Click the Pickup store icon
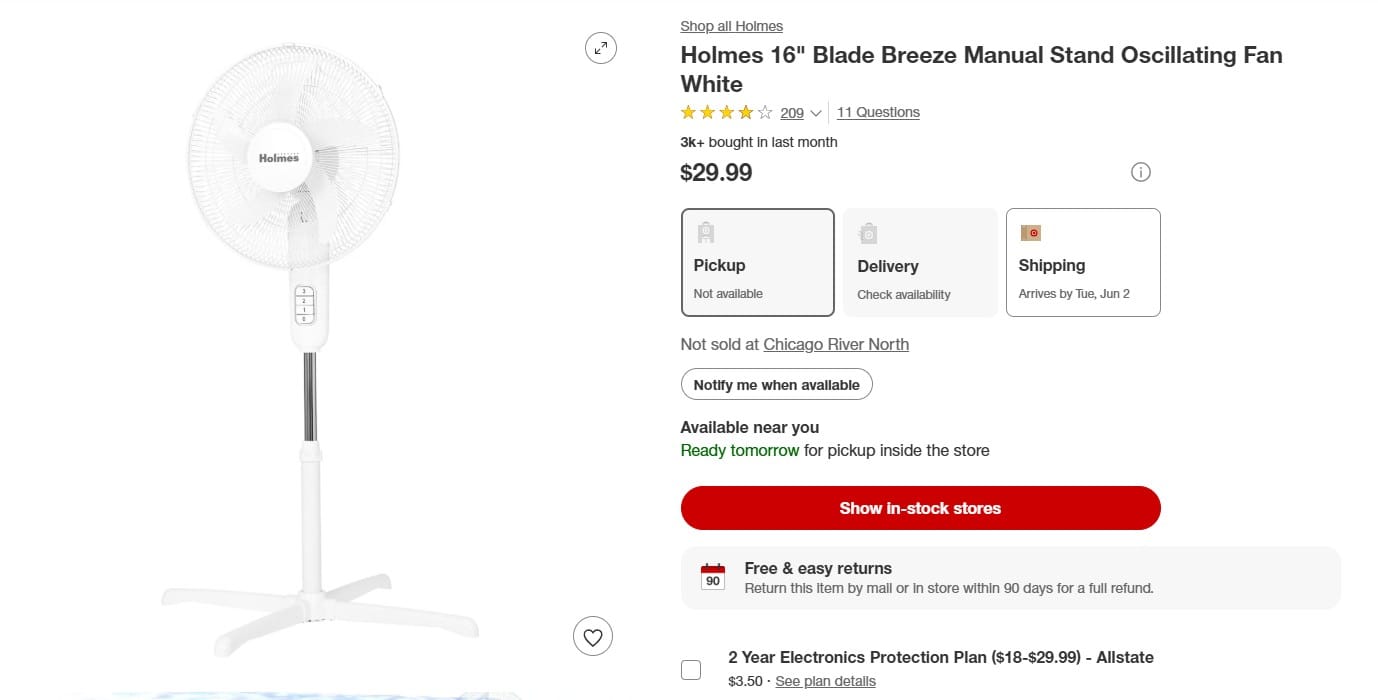This screenshot has width=1378, height=700. coord(706,233)
